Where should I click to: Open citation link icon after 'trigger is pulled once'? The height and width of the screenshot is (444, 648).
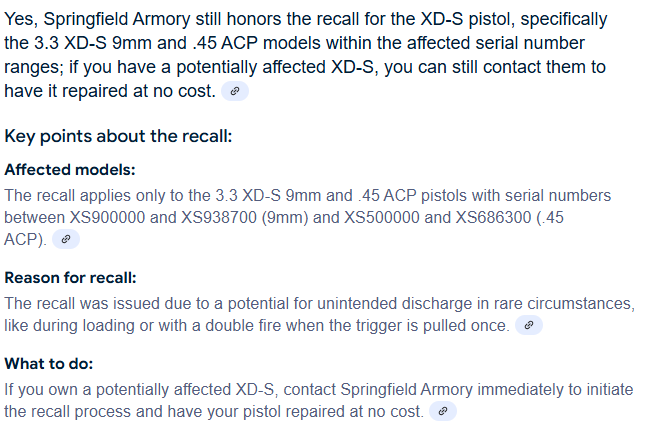click(x=529, y=325)
